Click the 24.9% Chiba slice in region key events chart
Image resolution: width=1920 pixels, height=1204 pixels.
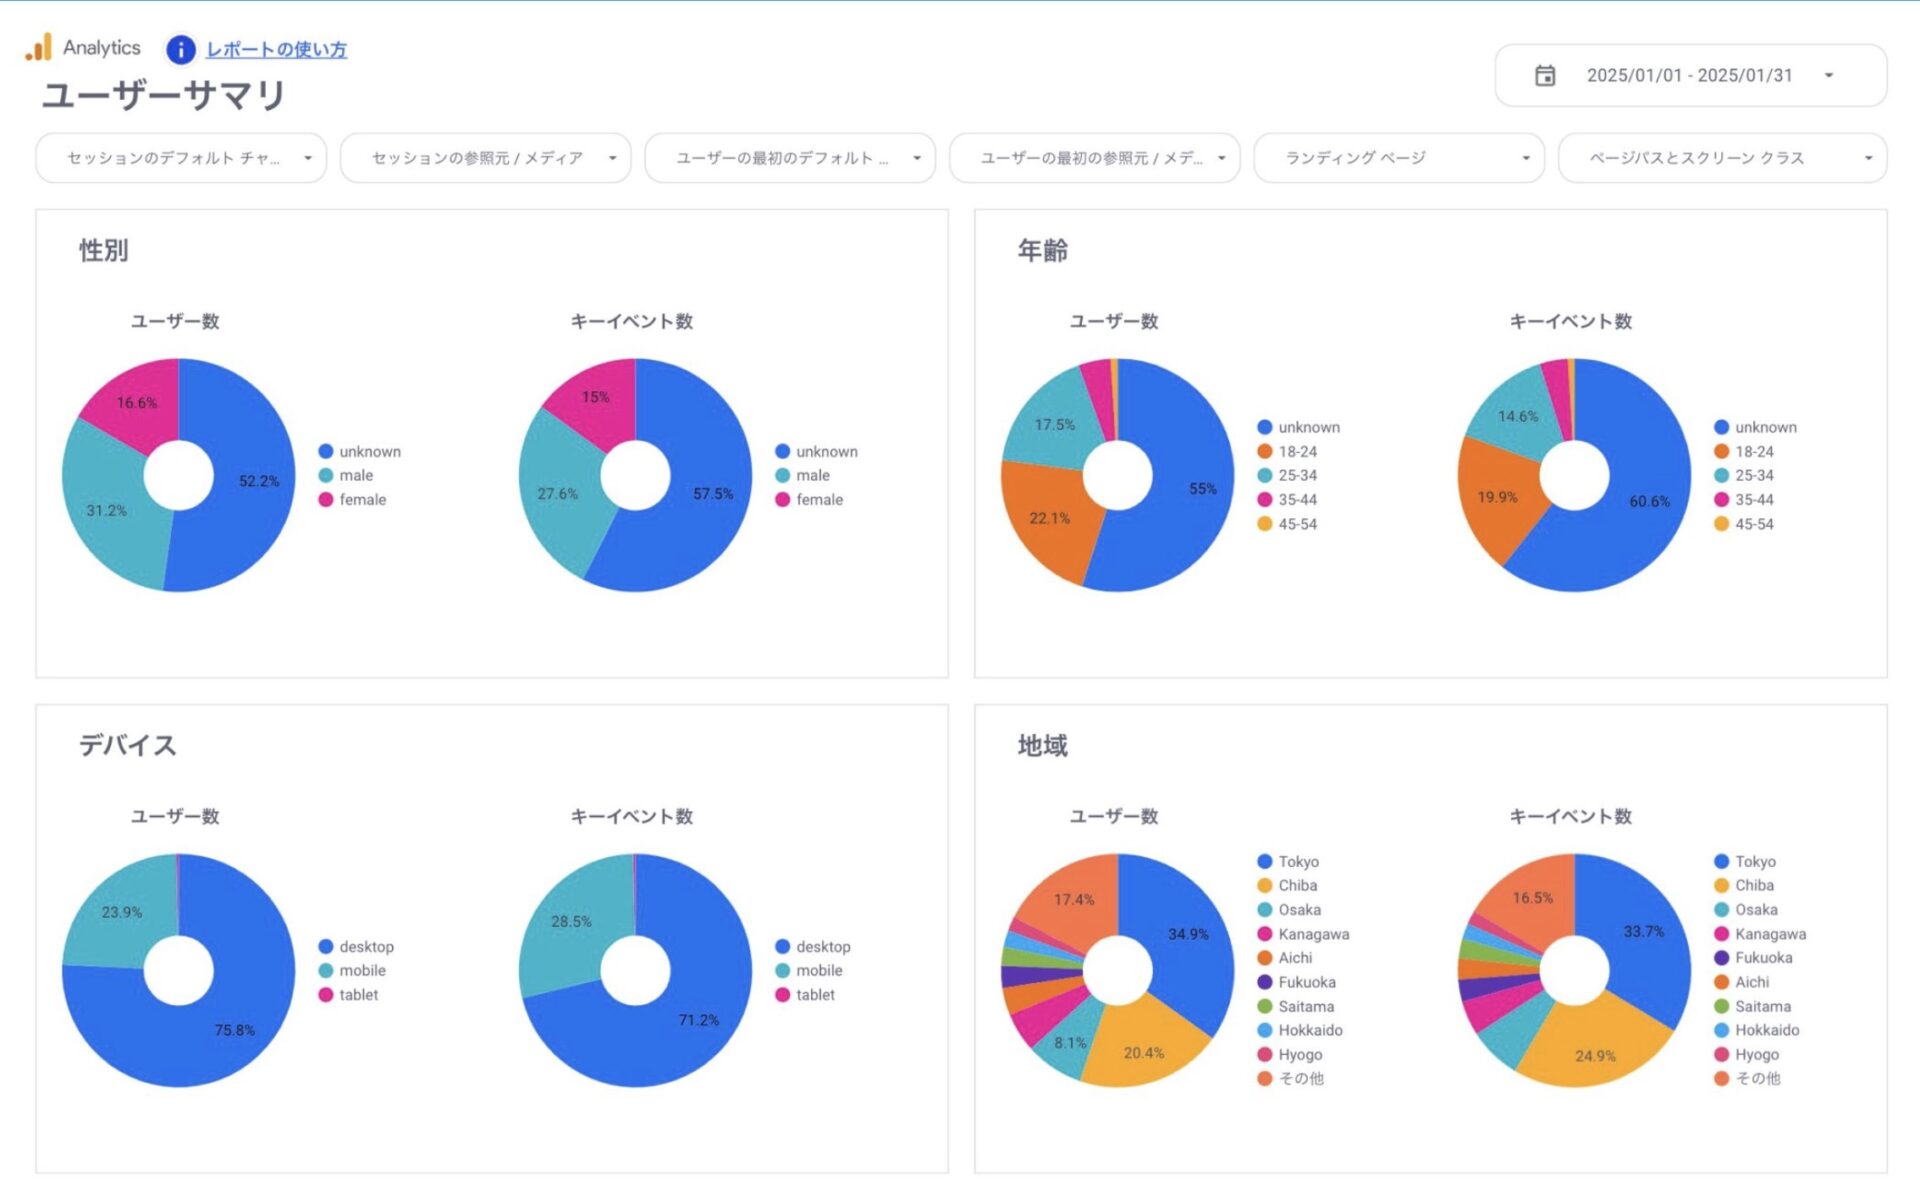[x=1594, y=1055]
